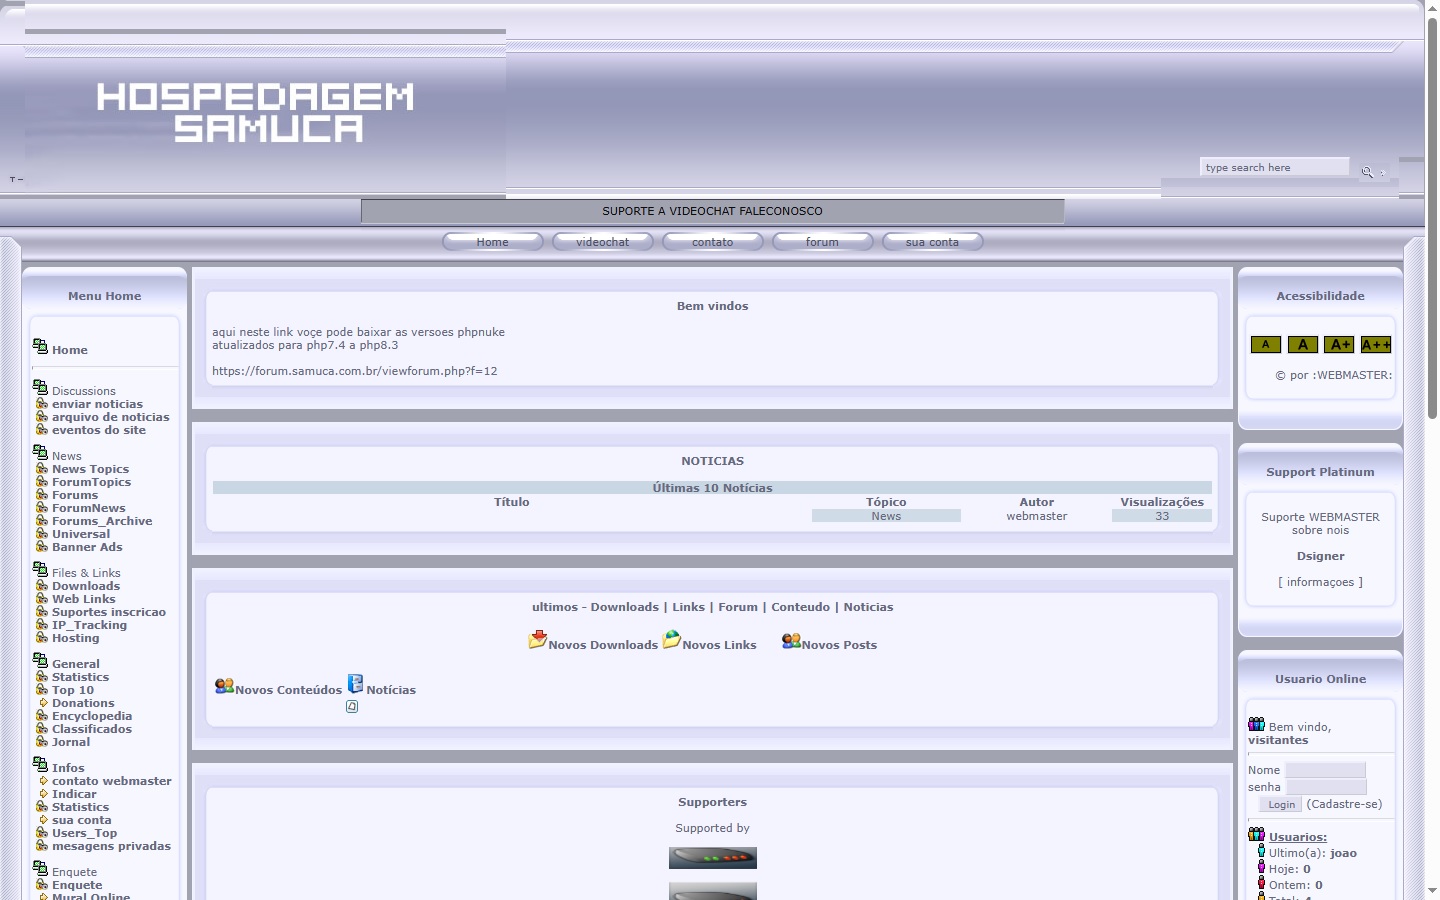Open the Banner Ads link
The height and width of the screenshot is (900, 1440).
coord(87,547)
